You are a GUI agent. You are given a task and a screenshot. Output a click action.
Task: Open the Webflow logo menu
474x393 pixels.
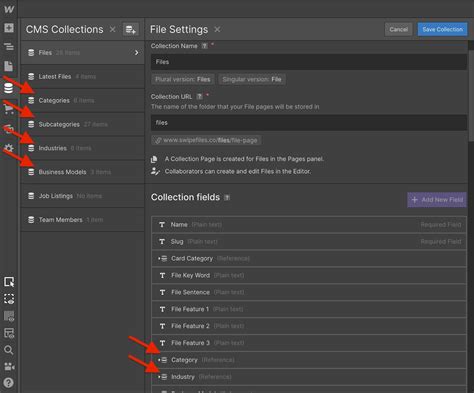[9, 9]
